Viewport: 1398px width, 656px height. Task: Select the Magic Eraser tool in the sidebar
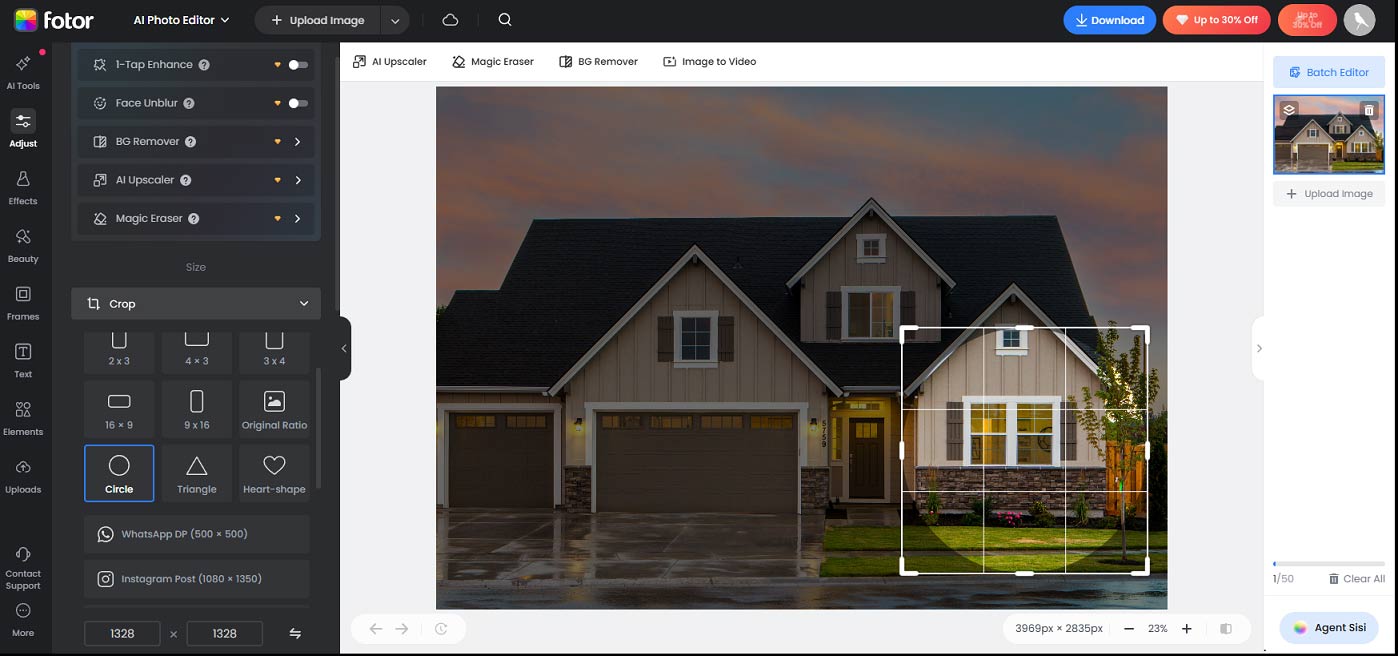(x=195, y=218)
